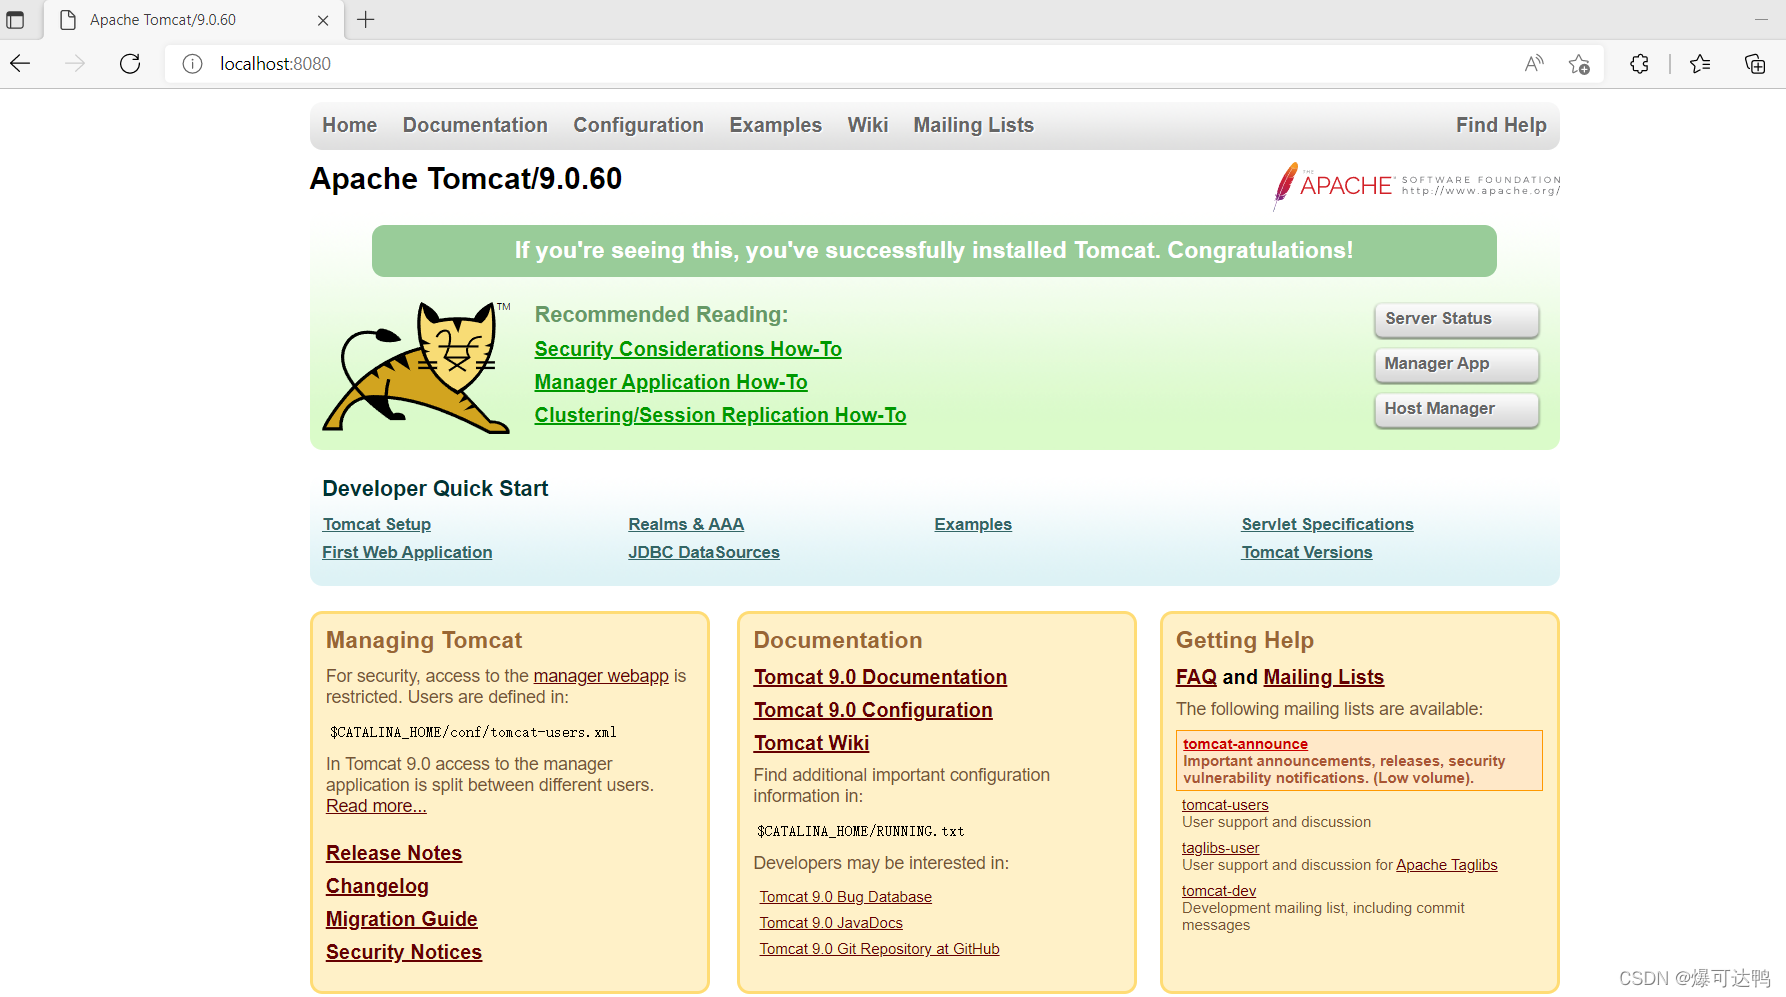This screenshot has width=1786, height=997.
Task: Open the Servlet Specifications link
Action: coord(1327,524)
